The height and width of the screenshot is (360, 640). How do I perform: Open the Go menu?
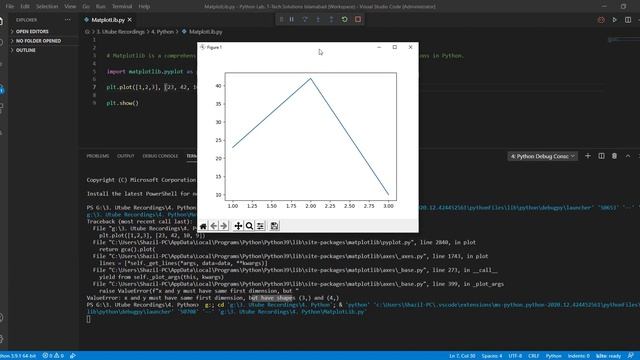tap(86, 7)
